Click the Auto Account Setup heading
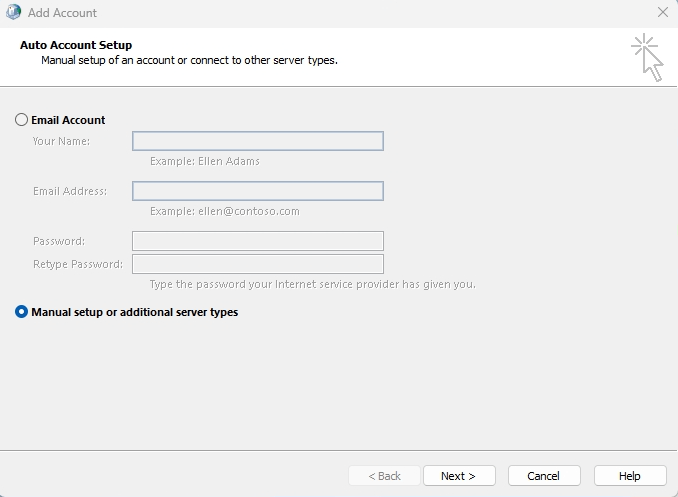Image resolution: width=678 pixels, height=497 pixels. [x=76, y=45]
